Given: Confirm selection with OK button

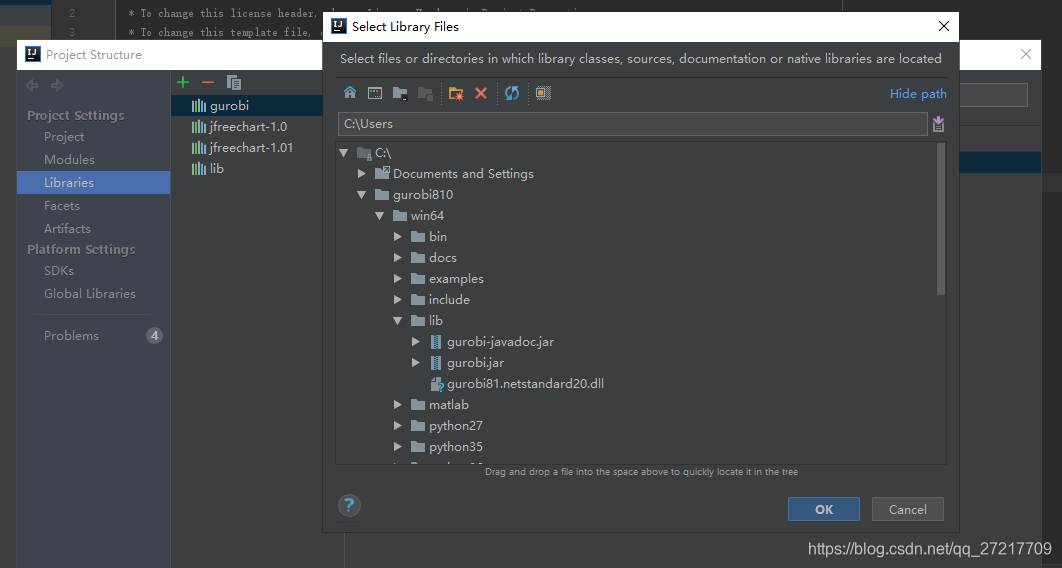Looking at the screenshot, I should 824,509.
